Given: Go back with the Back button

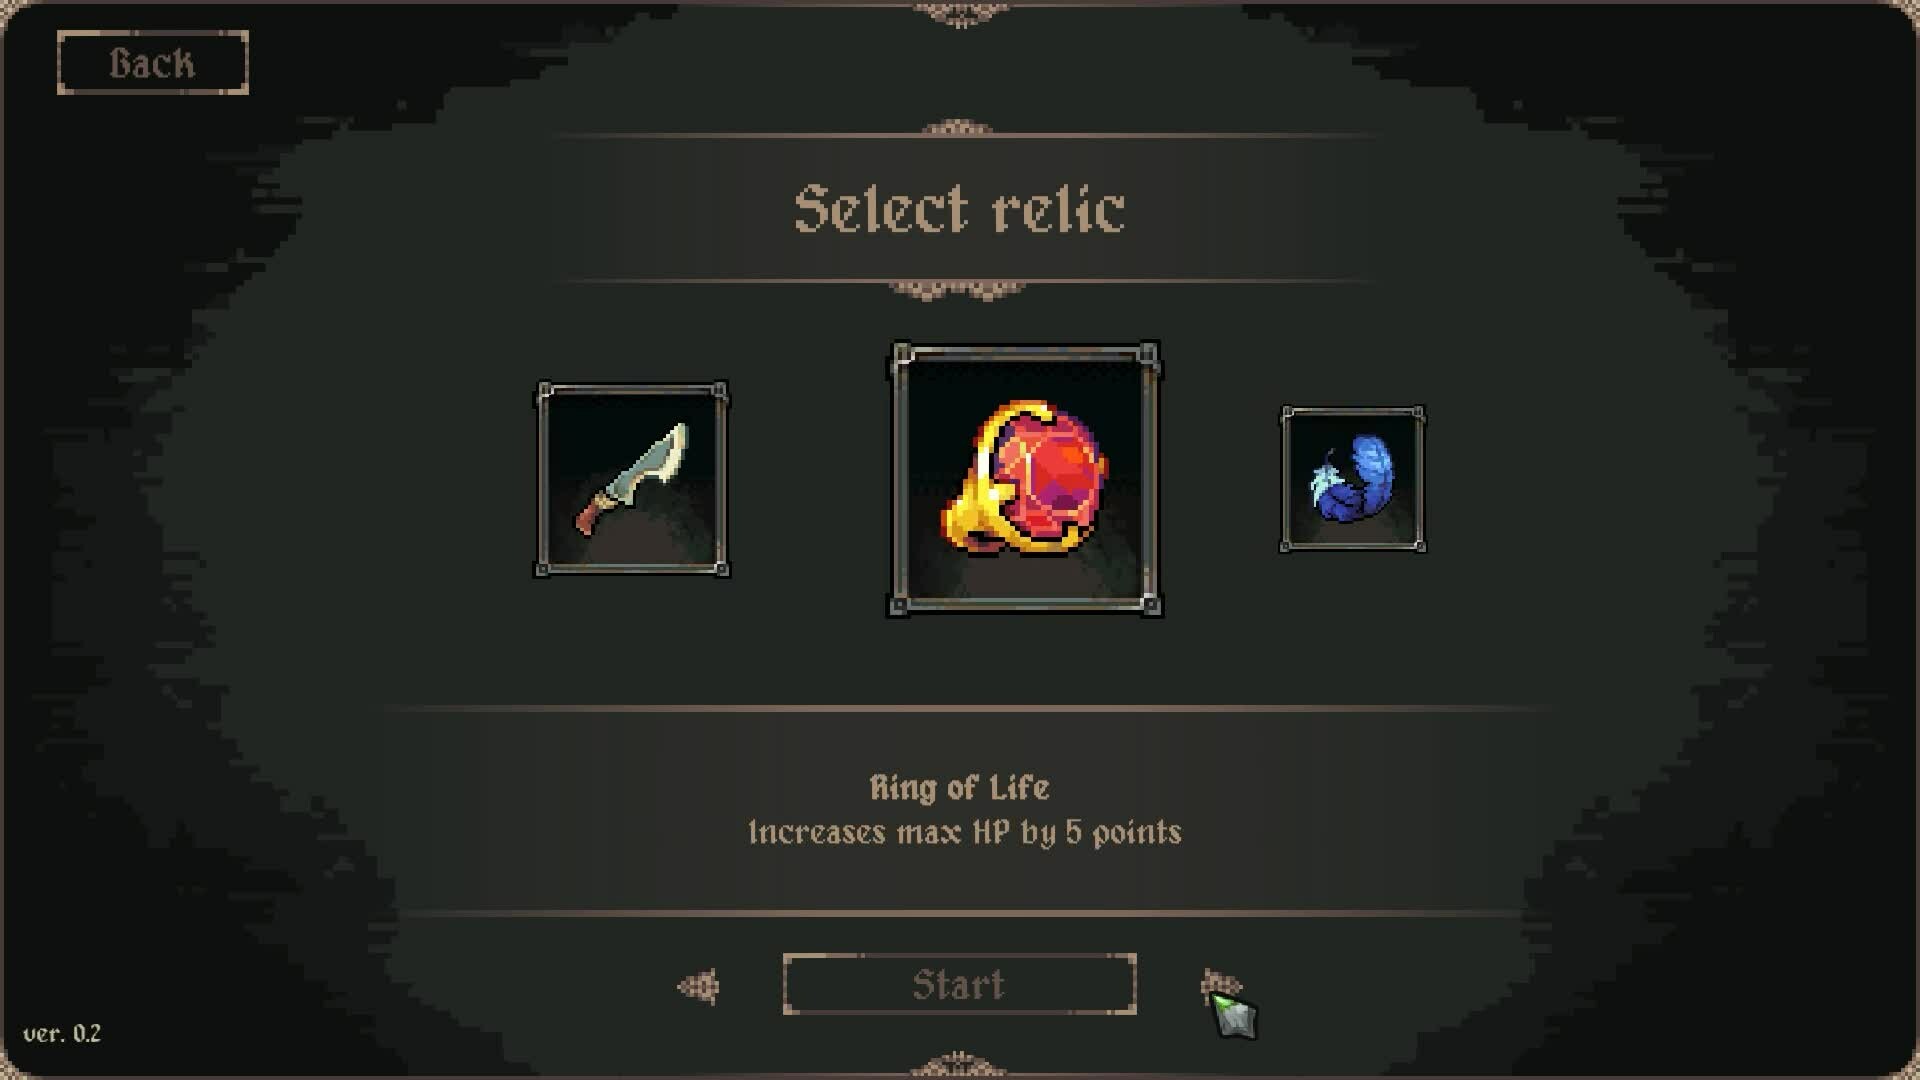Looking at the screenshot, I should click(x=152, y=63).
